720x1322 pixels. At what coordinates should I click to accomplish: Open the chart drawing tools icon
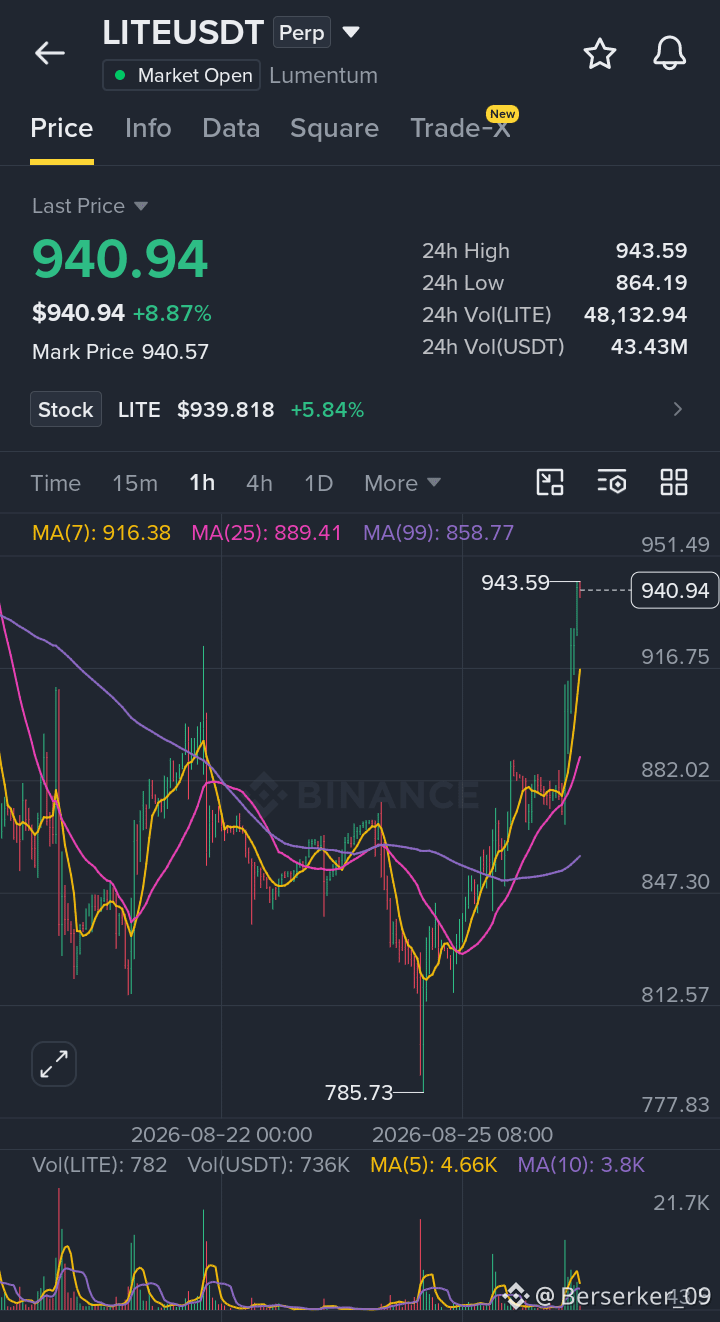[550, 482]
